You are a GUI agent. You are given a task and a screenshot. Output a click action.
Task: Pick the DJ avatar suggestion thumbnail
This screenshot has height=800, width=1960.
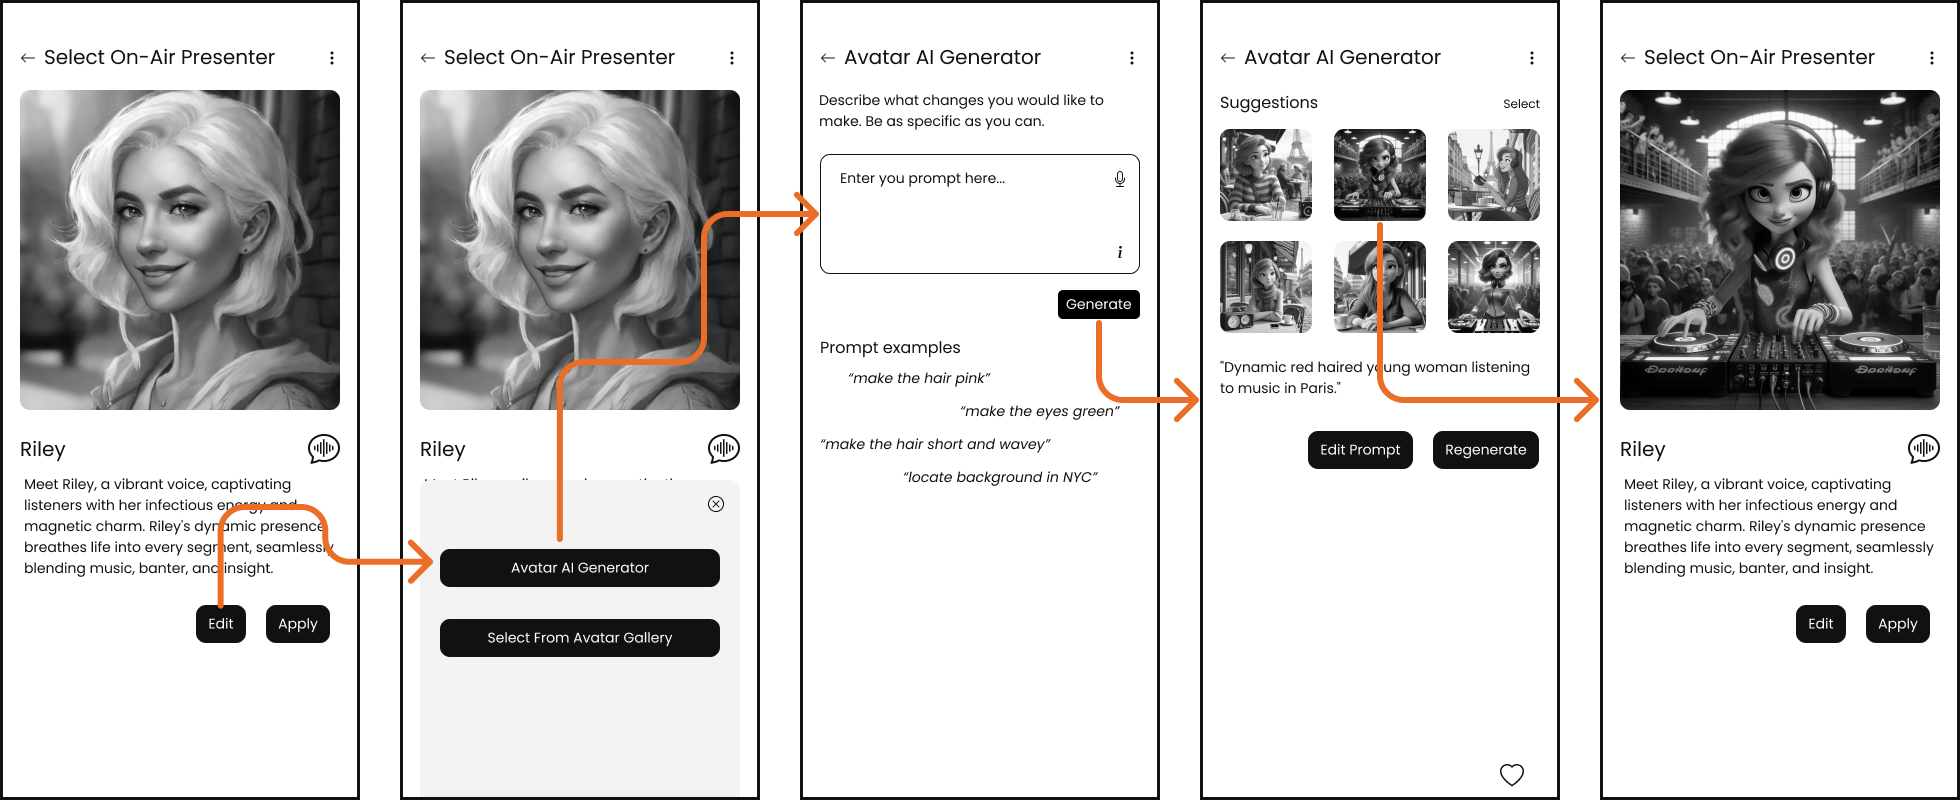click(x=1380, y=175)
